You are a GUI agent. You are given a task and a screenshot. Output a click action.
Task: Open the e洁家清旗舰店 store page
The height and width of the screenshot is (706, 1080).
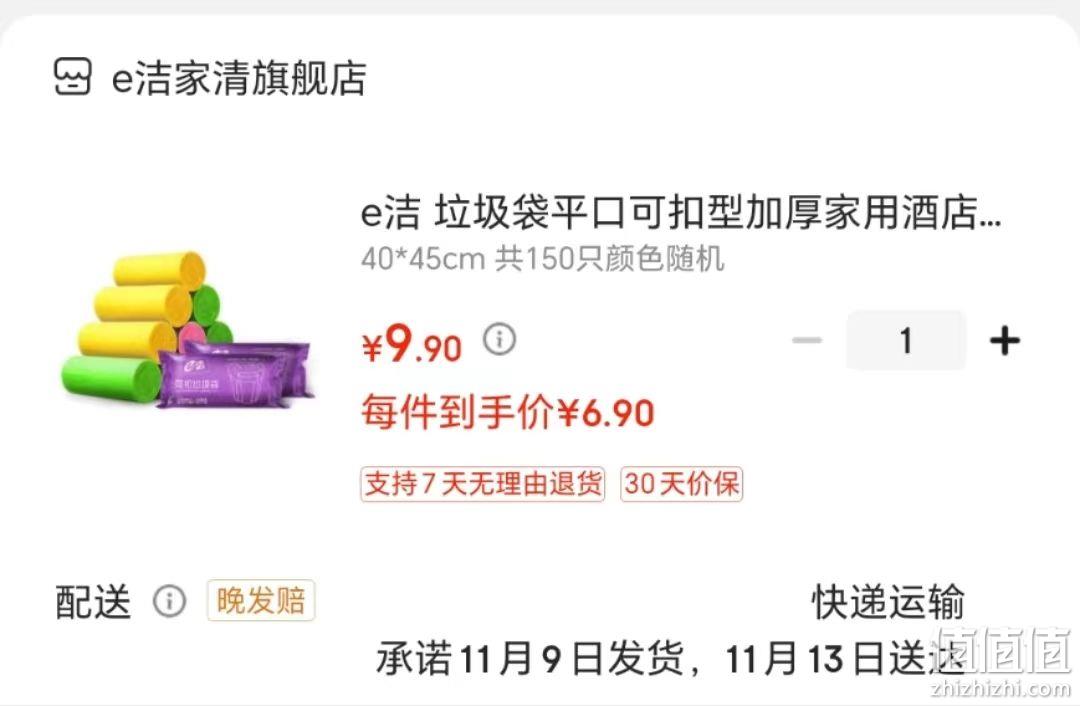(x=238, y=77)
